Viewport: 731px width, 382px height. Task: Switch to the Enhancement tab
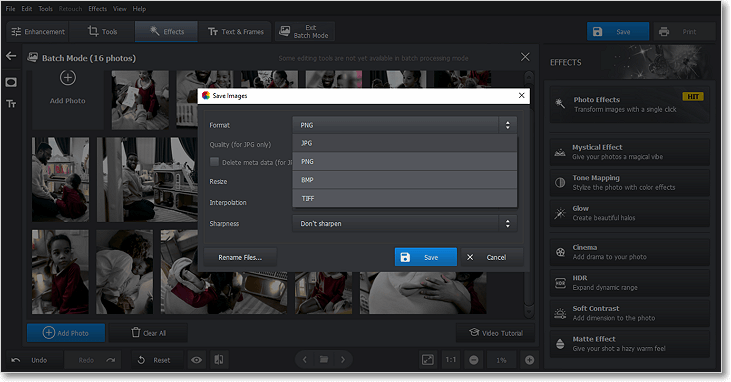click(38, 32)
